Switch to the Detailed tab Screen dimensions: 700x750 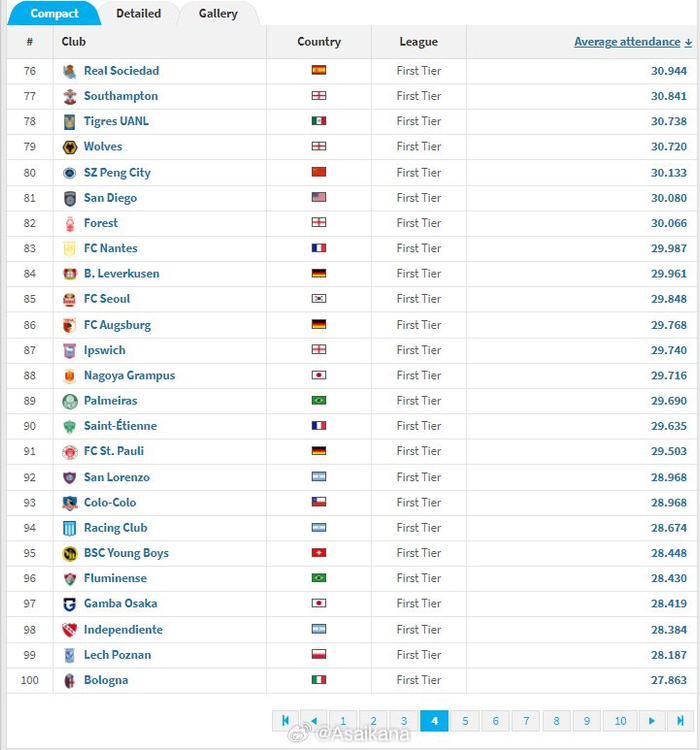coord(138,14)
